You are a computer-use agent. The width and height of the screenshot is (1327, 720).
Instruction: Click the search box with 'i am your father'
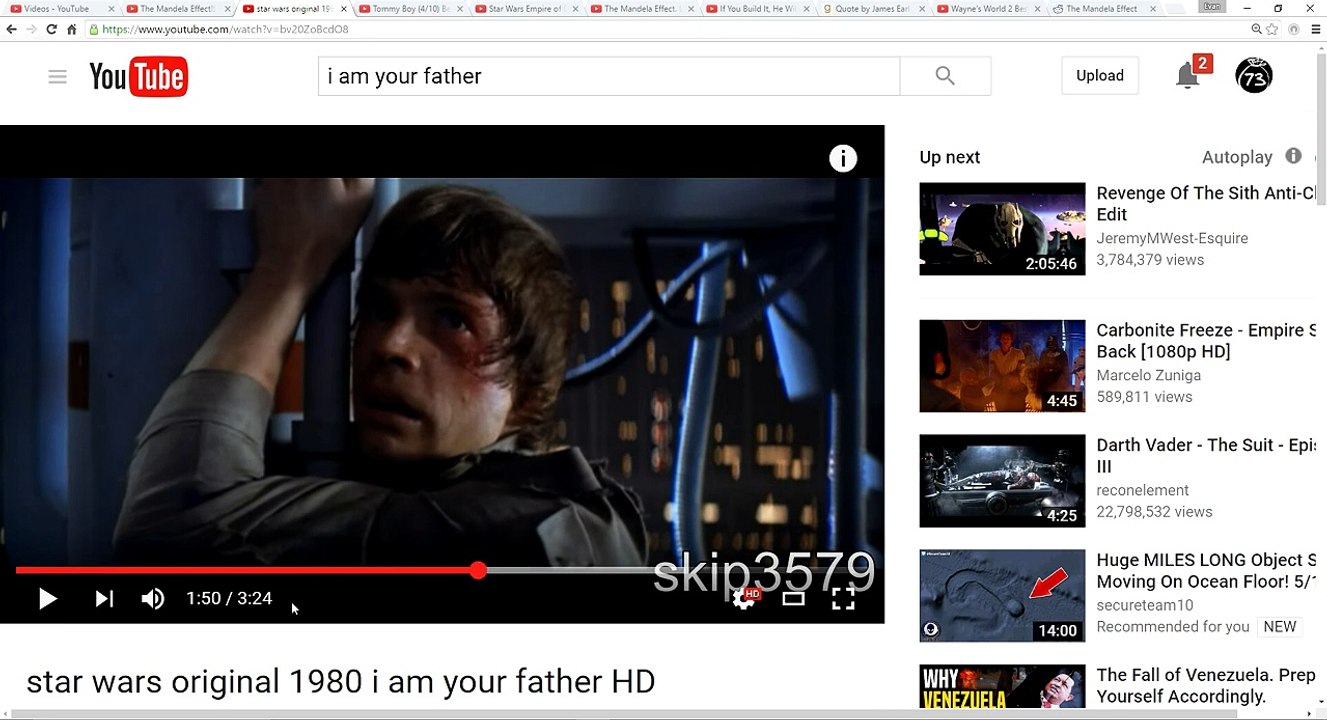point(609,76)
